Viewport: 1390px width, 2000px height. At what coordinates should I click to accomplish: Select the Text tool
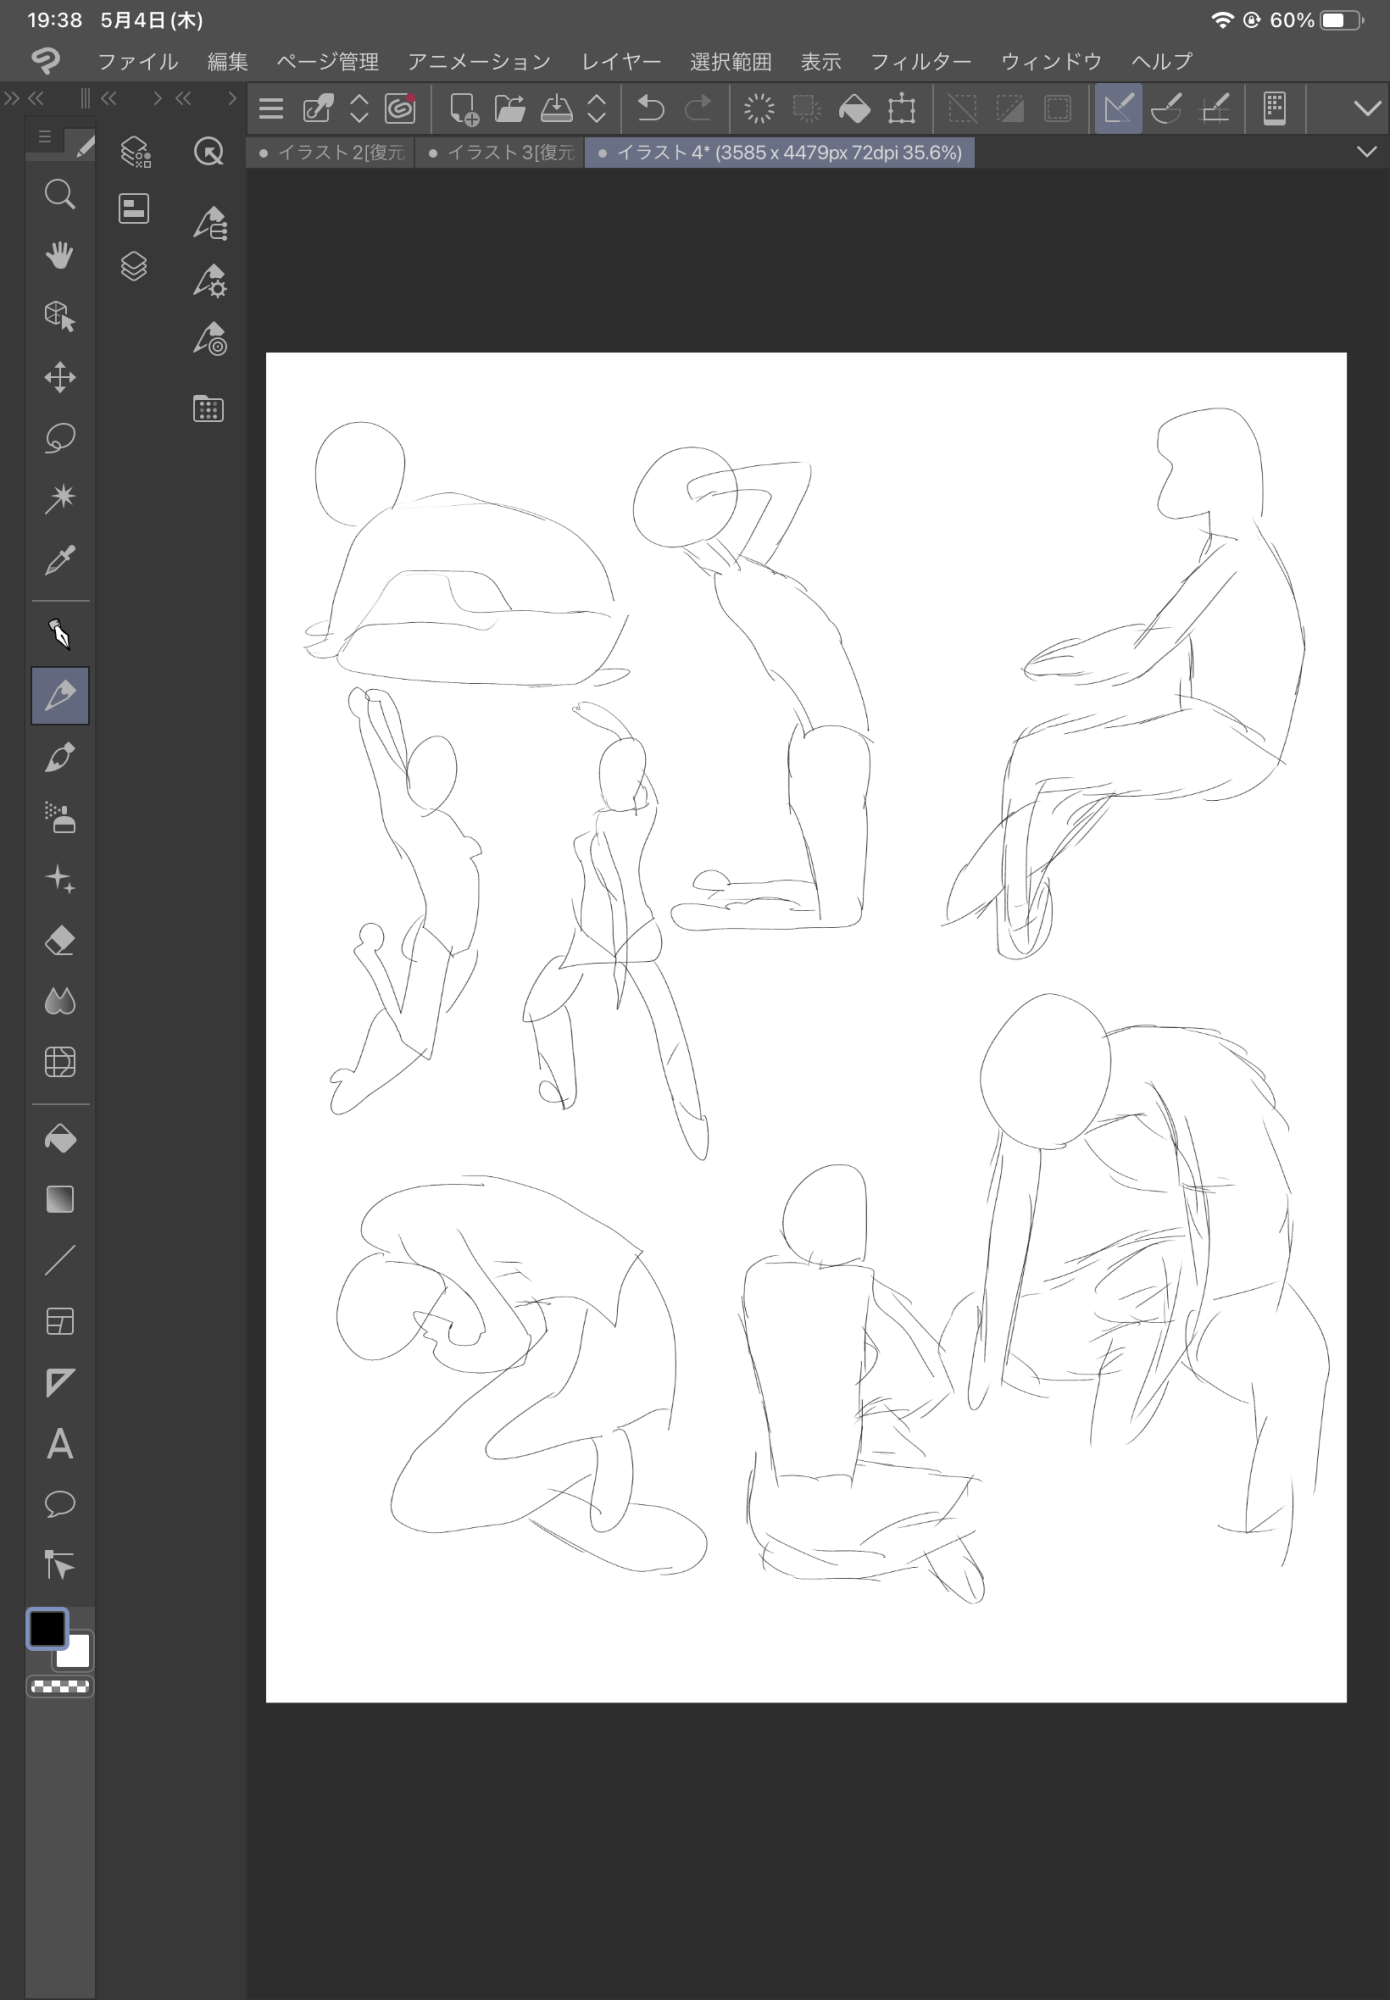[x=60, y=1444]
